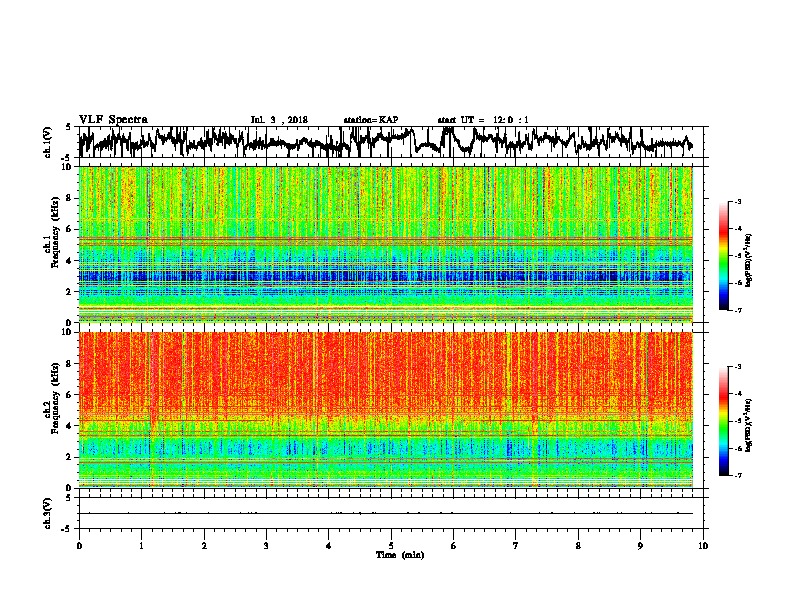Click the "-3" label on ch.1 color scale
This screenshot has height=612, width=792.
click(737, 202)
